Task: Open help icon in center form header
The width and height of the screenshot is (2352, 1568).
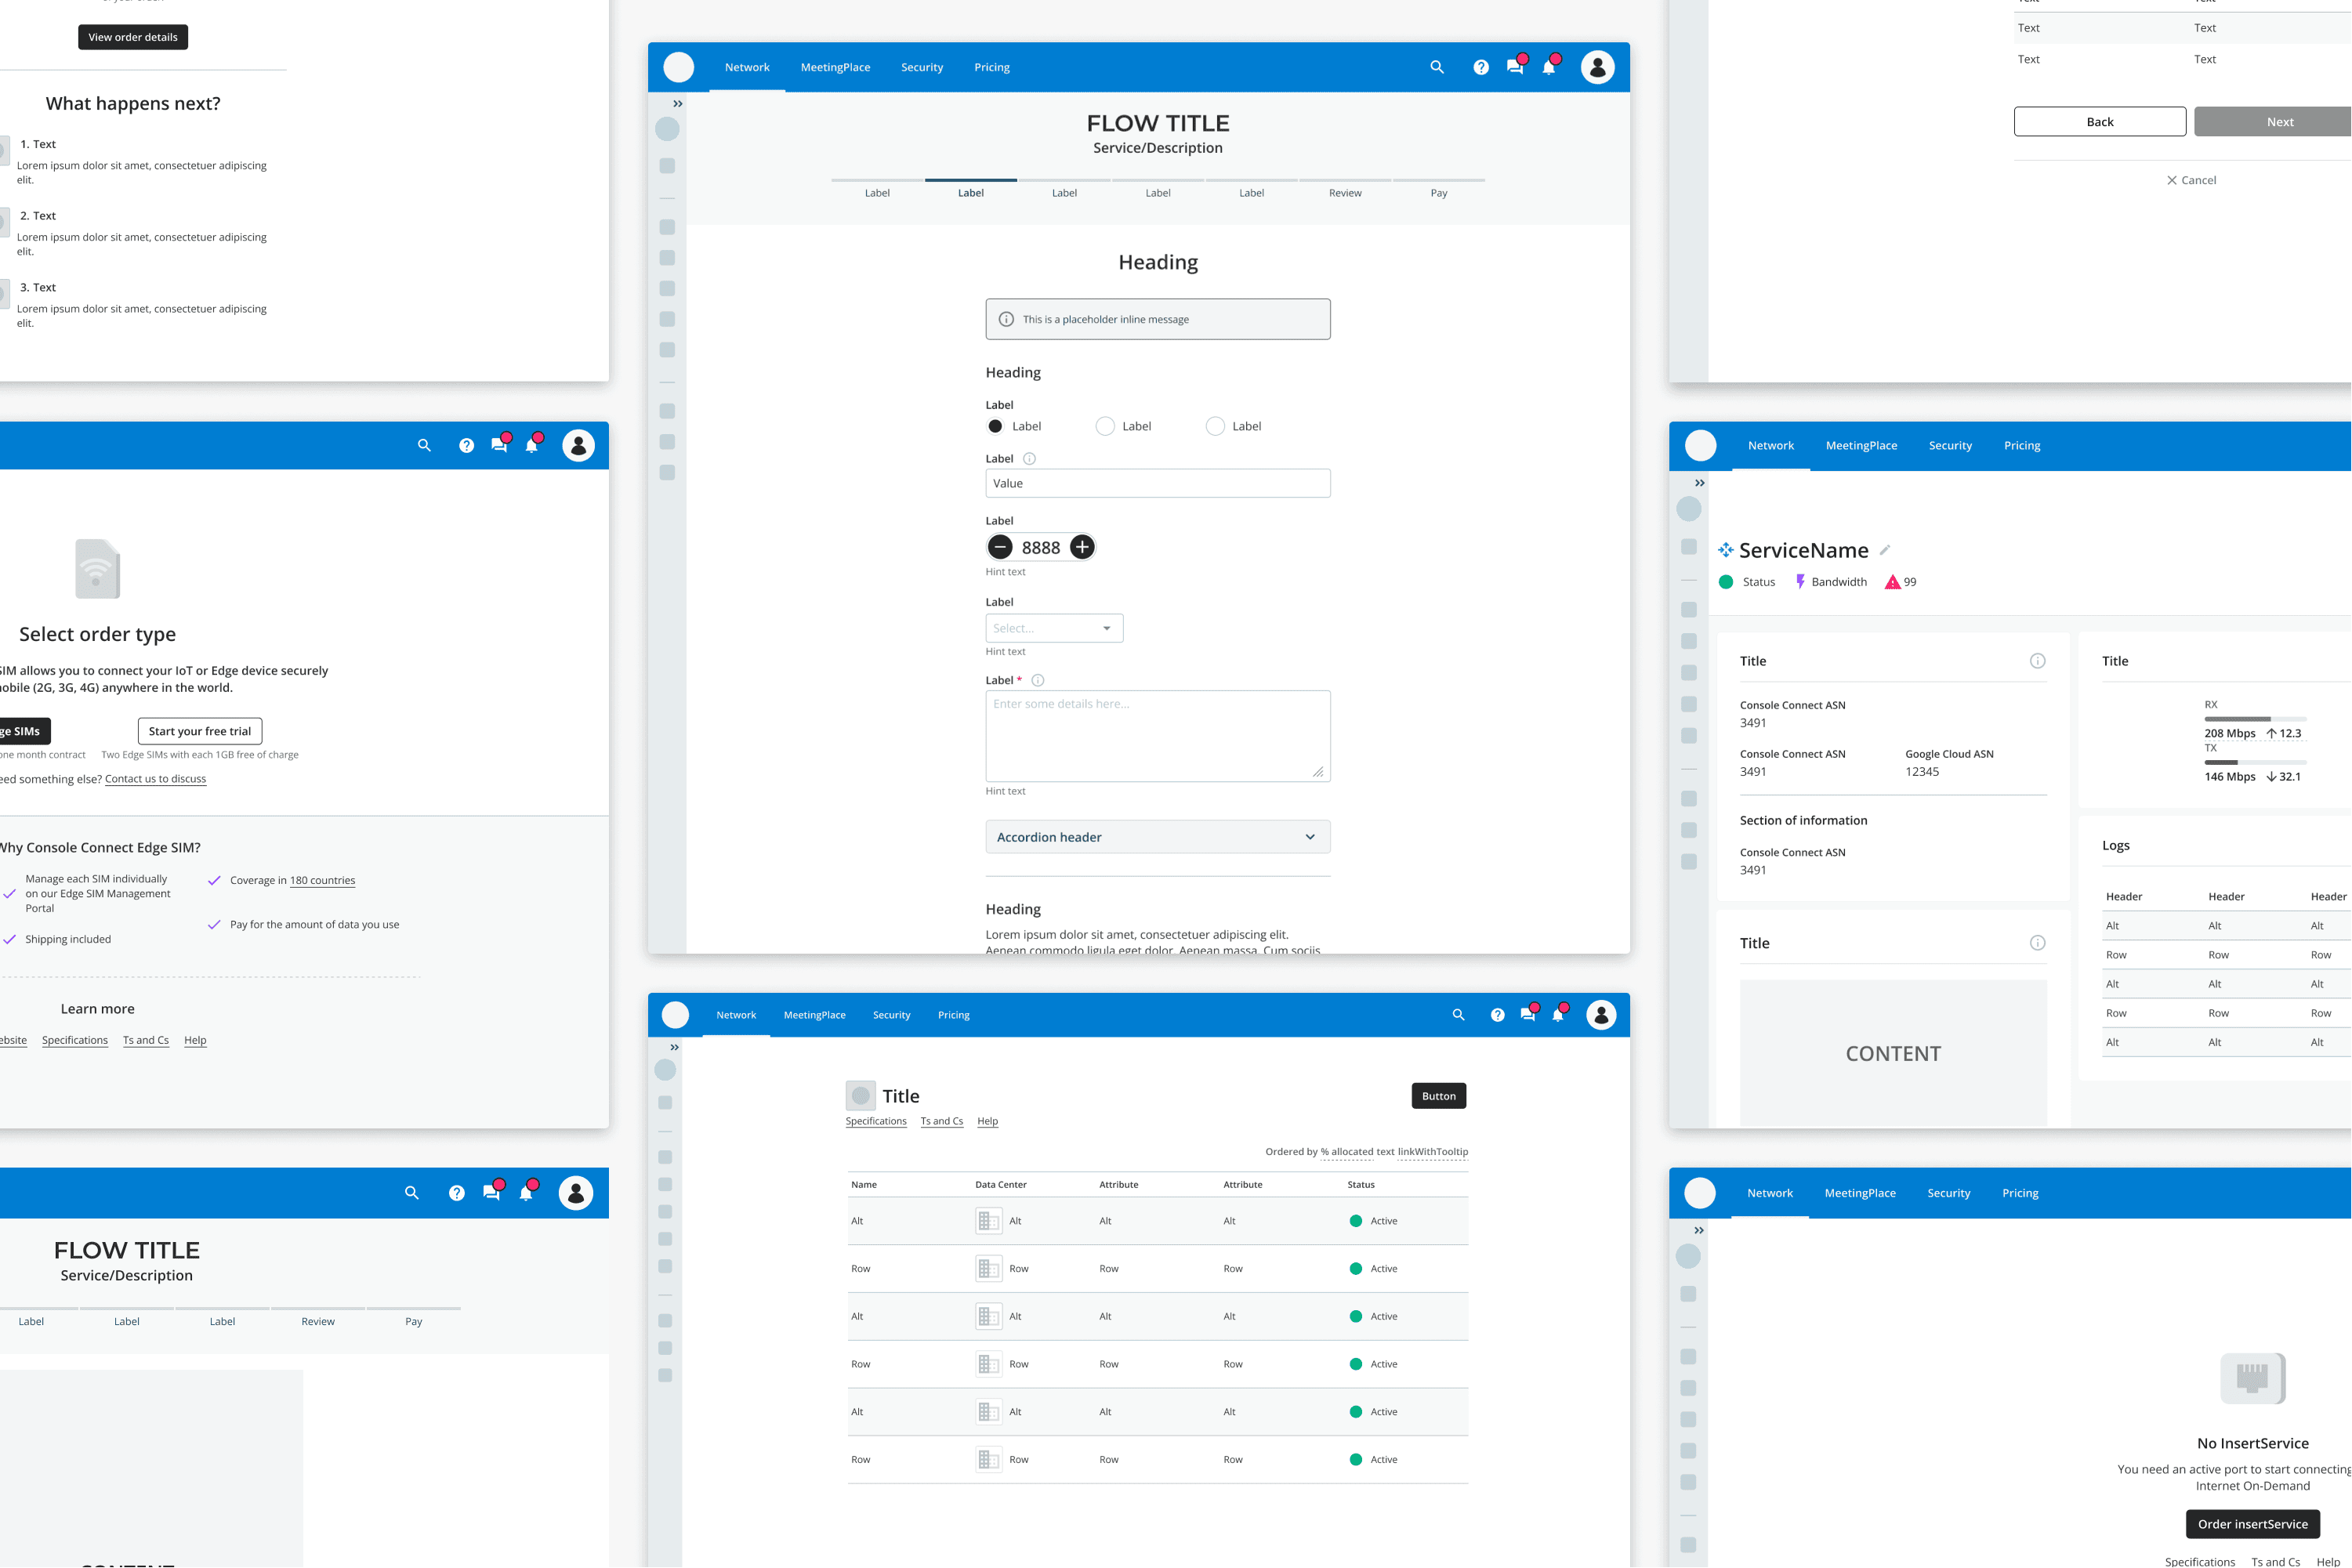Action: 1481,67
